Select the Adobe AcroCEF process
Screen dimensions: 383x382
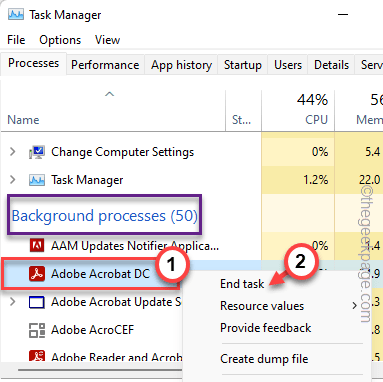(x=92, y=330)
